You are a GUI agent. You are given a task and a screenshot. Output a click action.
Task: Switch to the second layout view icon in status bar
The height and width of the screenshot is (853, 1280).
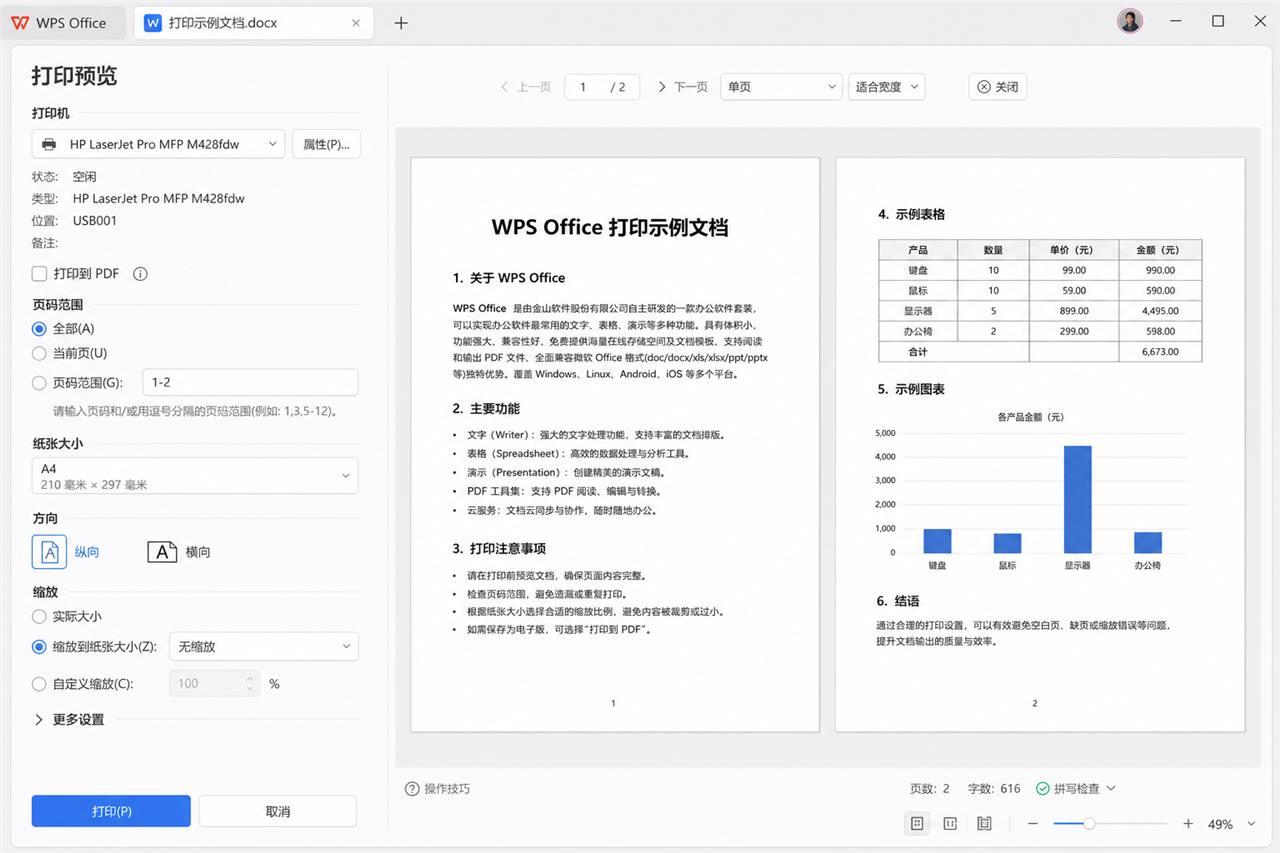pos(950,823)
